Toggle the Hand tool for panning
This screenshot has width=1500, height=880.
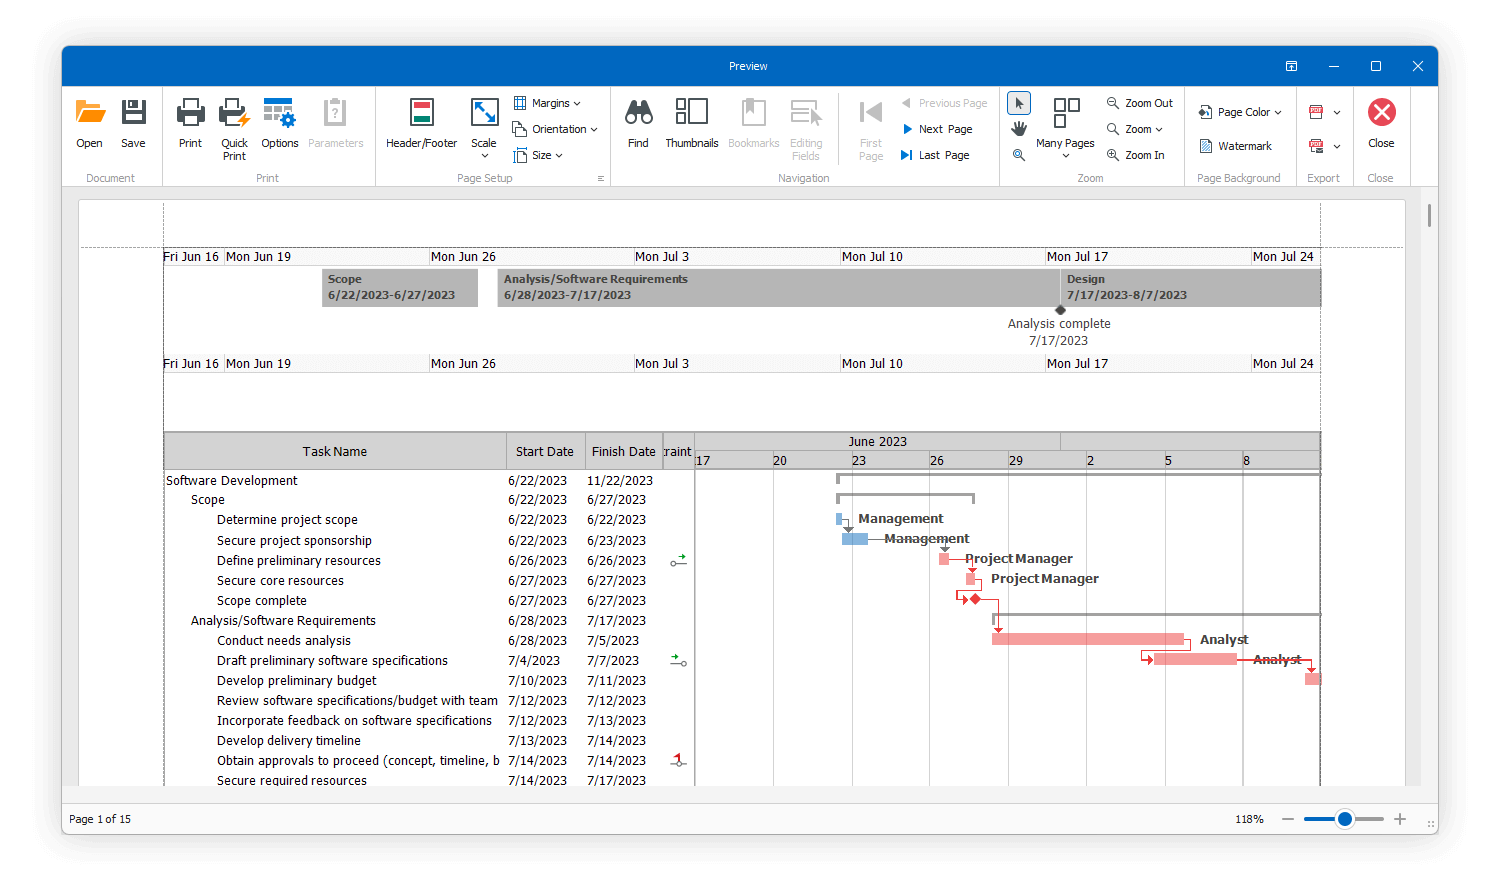point(1018,128)
